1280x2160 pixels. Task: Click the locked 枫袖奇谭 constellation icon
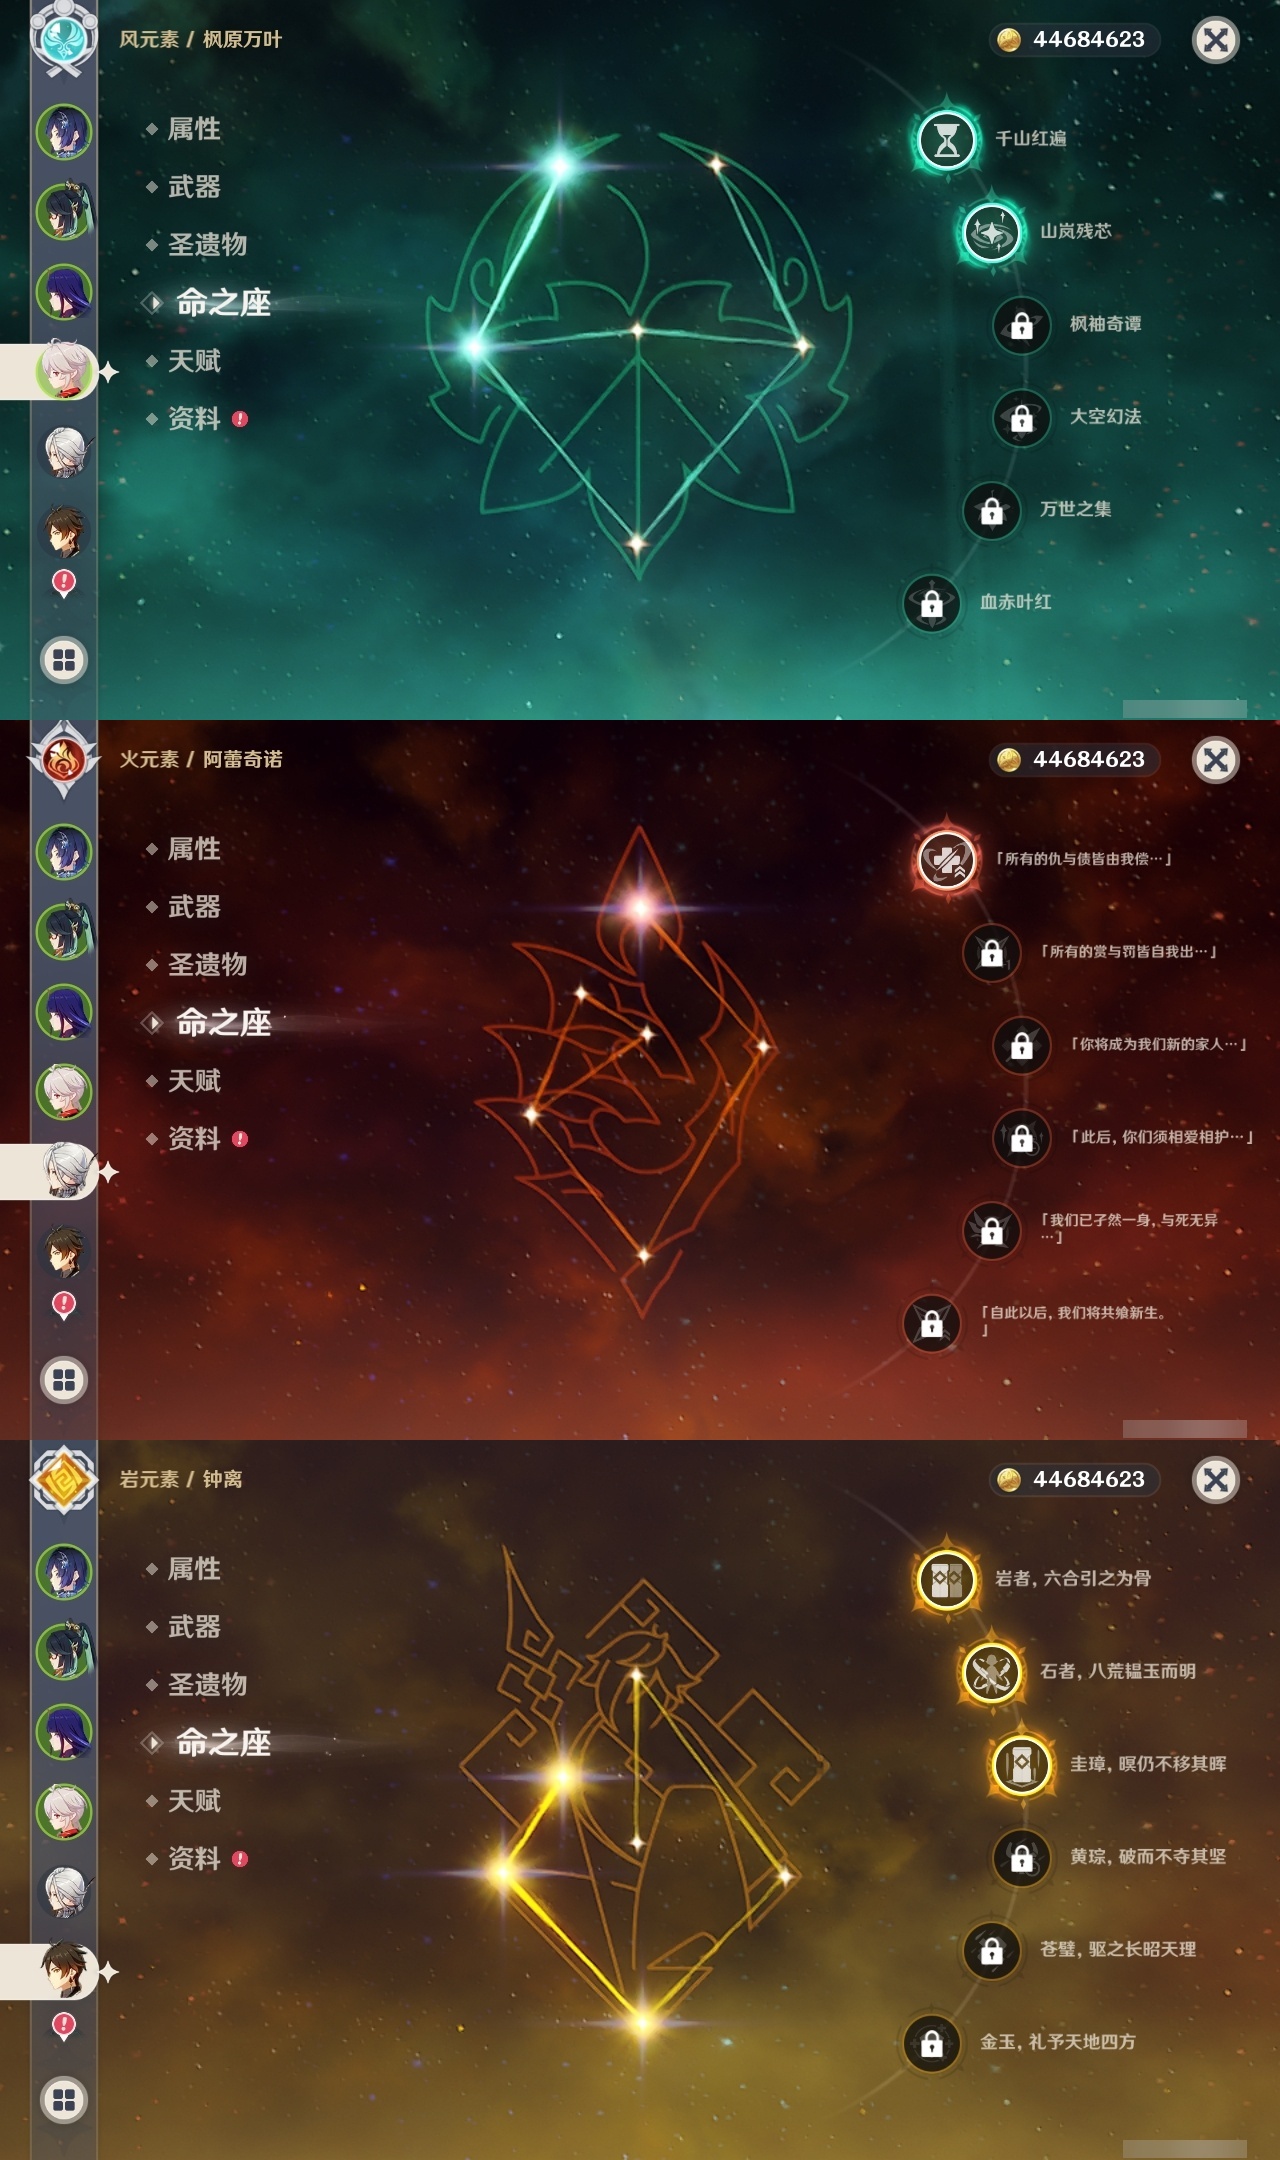pyautogui.click(x=1021, y=325)
